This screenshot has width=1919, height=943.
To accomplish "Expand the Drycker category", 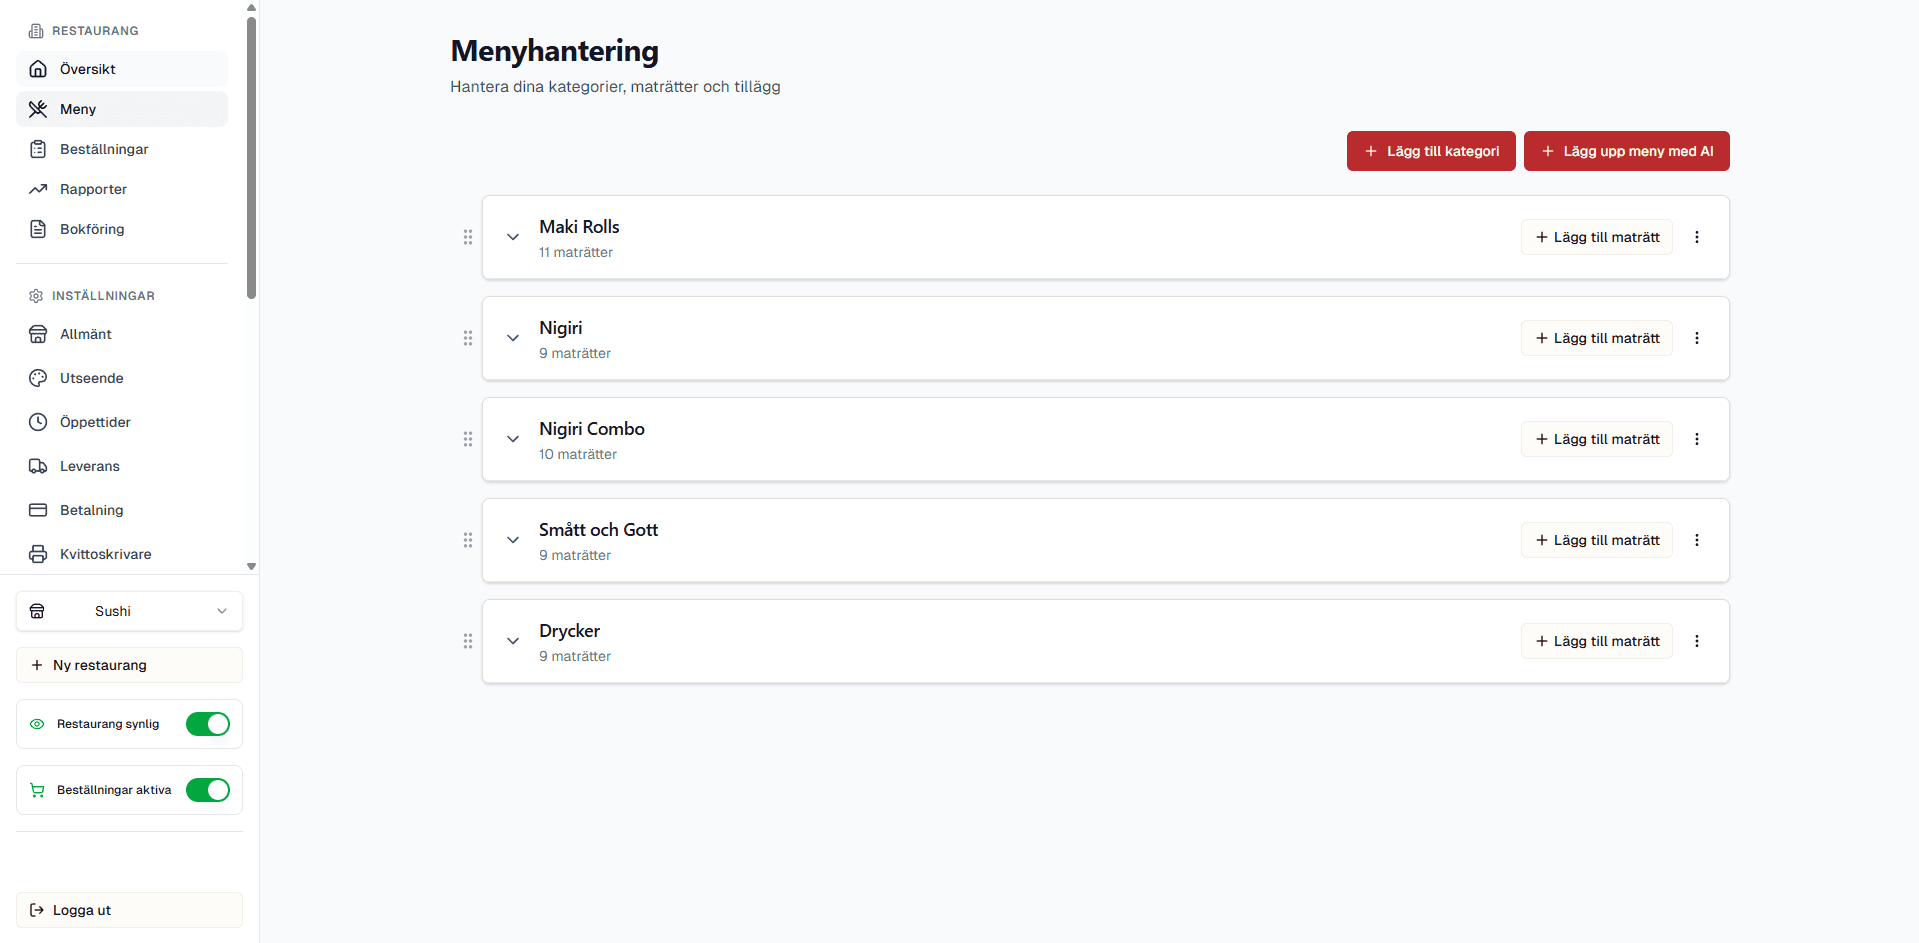I will [513, 641].
